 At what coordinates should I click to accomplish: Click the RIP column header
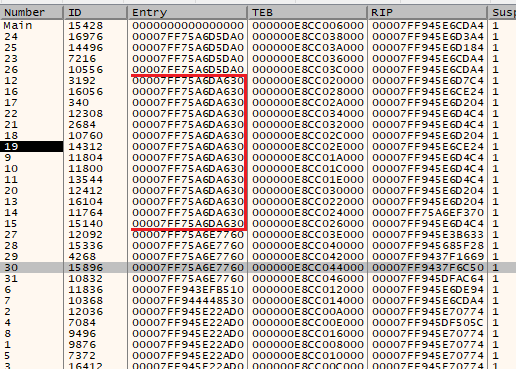427,13
